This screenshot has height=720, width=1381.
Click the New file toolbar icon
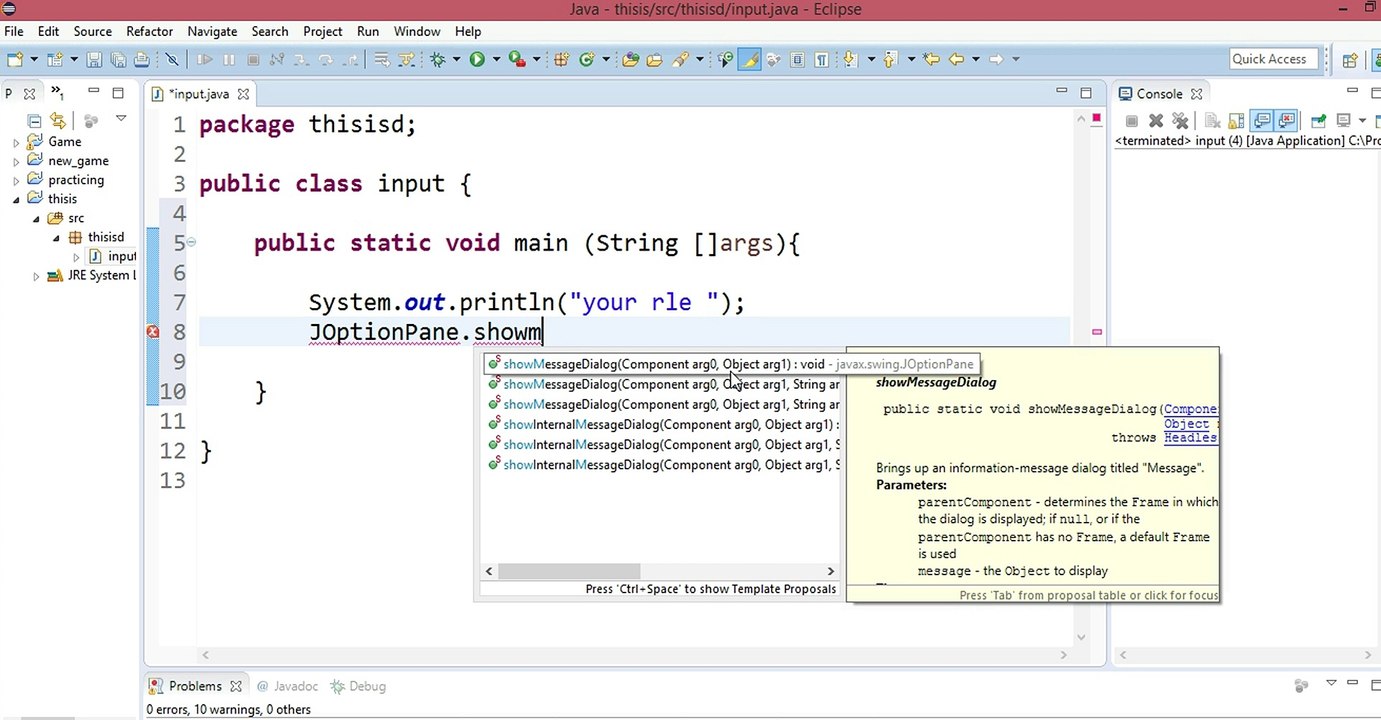[x=15, y=59]
